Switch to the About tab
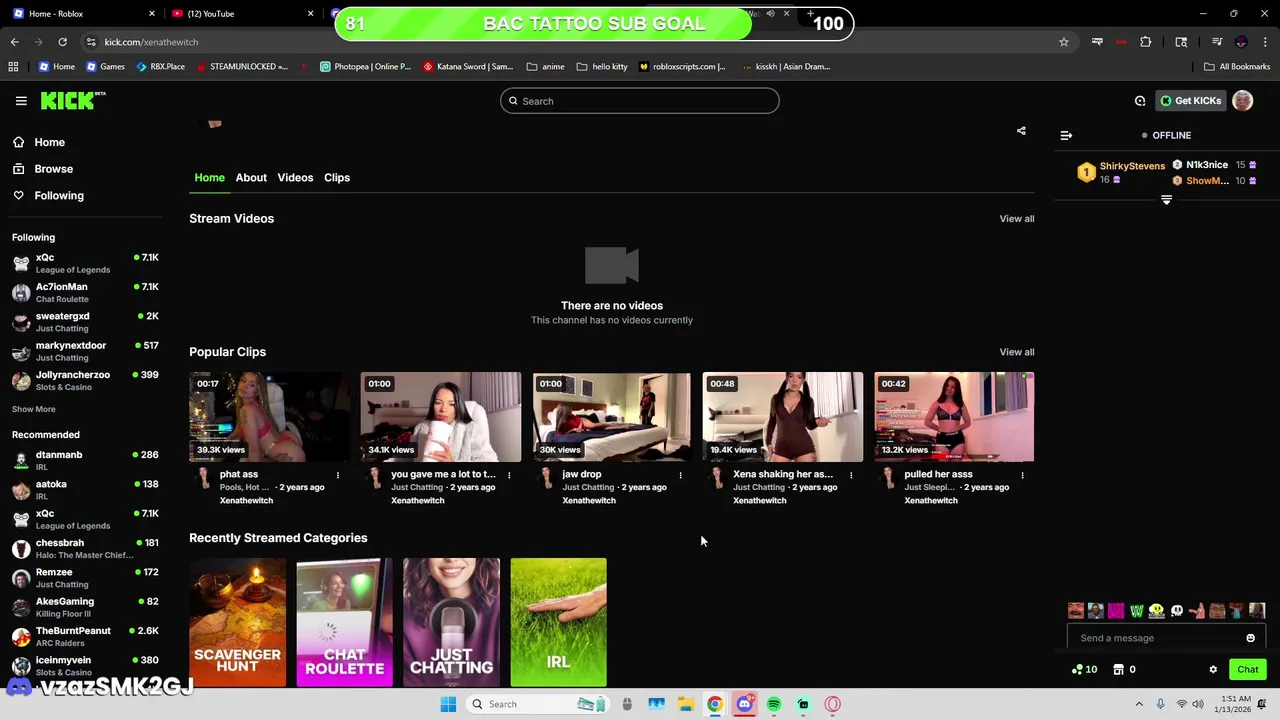1280x720 pixels. pos(251,178)
